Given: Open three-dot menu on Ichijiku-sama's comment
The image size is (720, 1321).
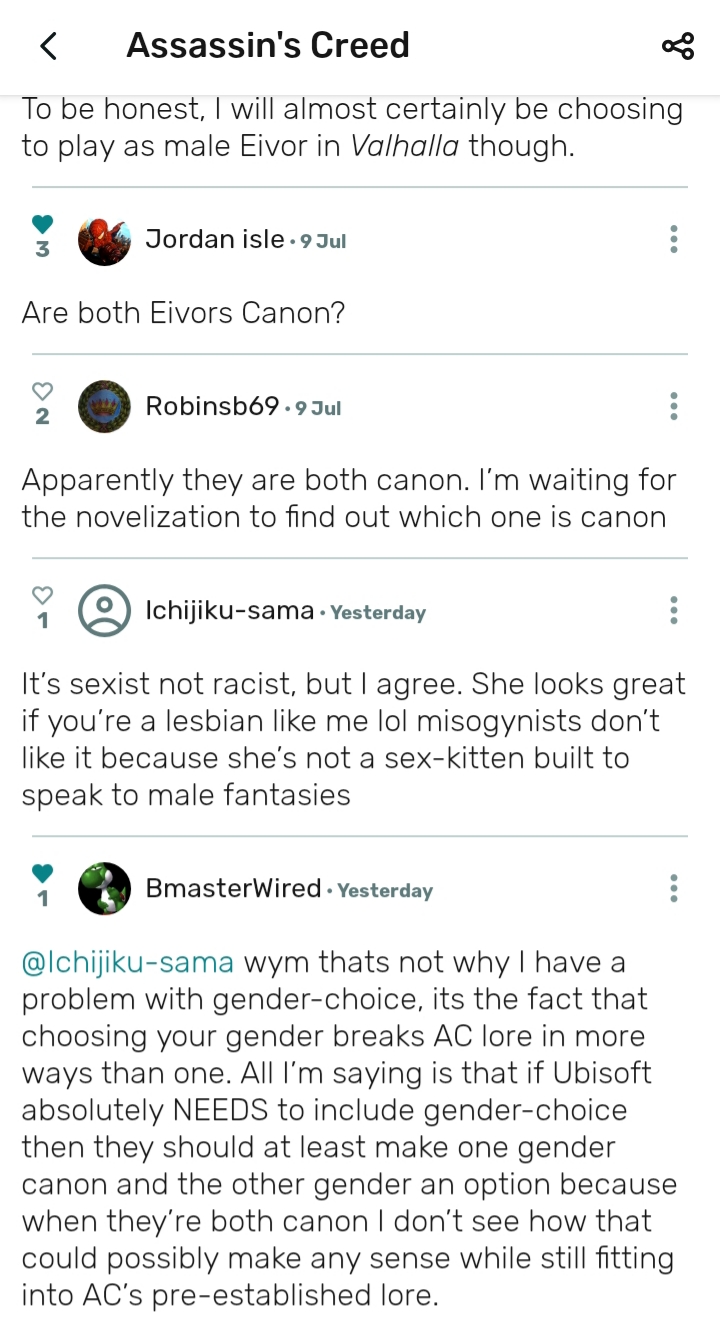Looking at the screenshot, I should 674,610.
